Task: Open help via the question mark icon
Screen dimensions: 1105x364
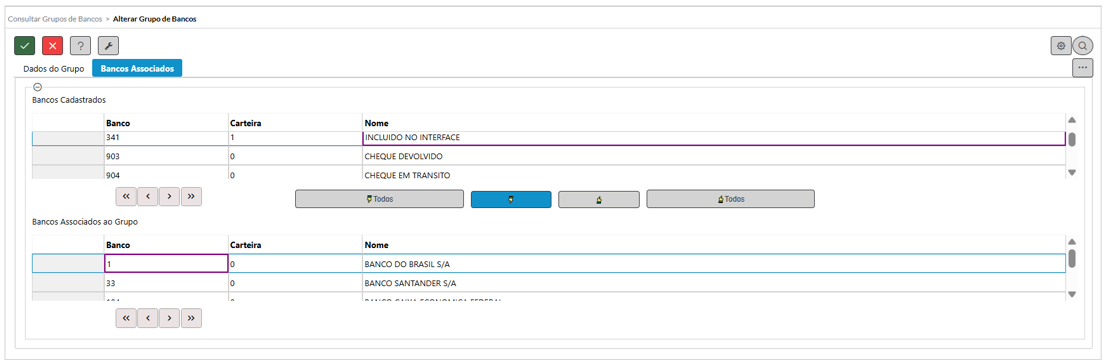Action: point(81,46)
